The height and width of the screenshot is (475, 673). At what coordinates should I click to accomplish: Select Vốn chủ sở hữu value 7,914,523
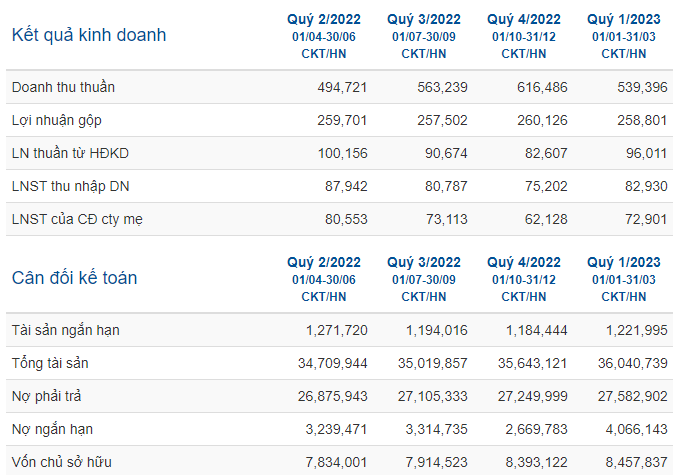coord(437,463)
